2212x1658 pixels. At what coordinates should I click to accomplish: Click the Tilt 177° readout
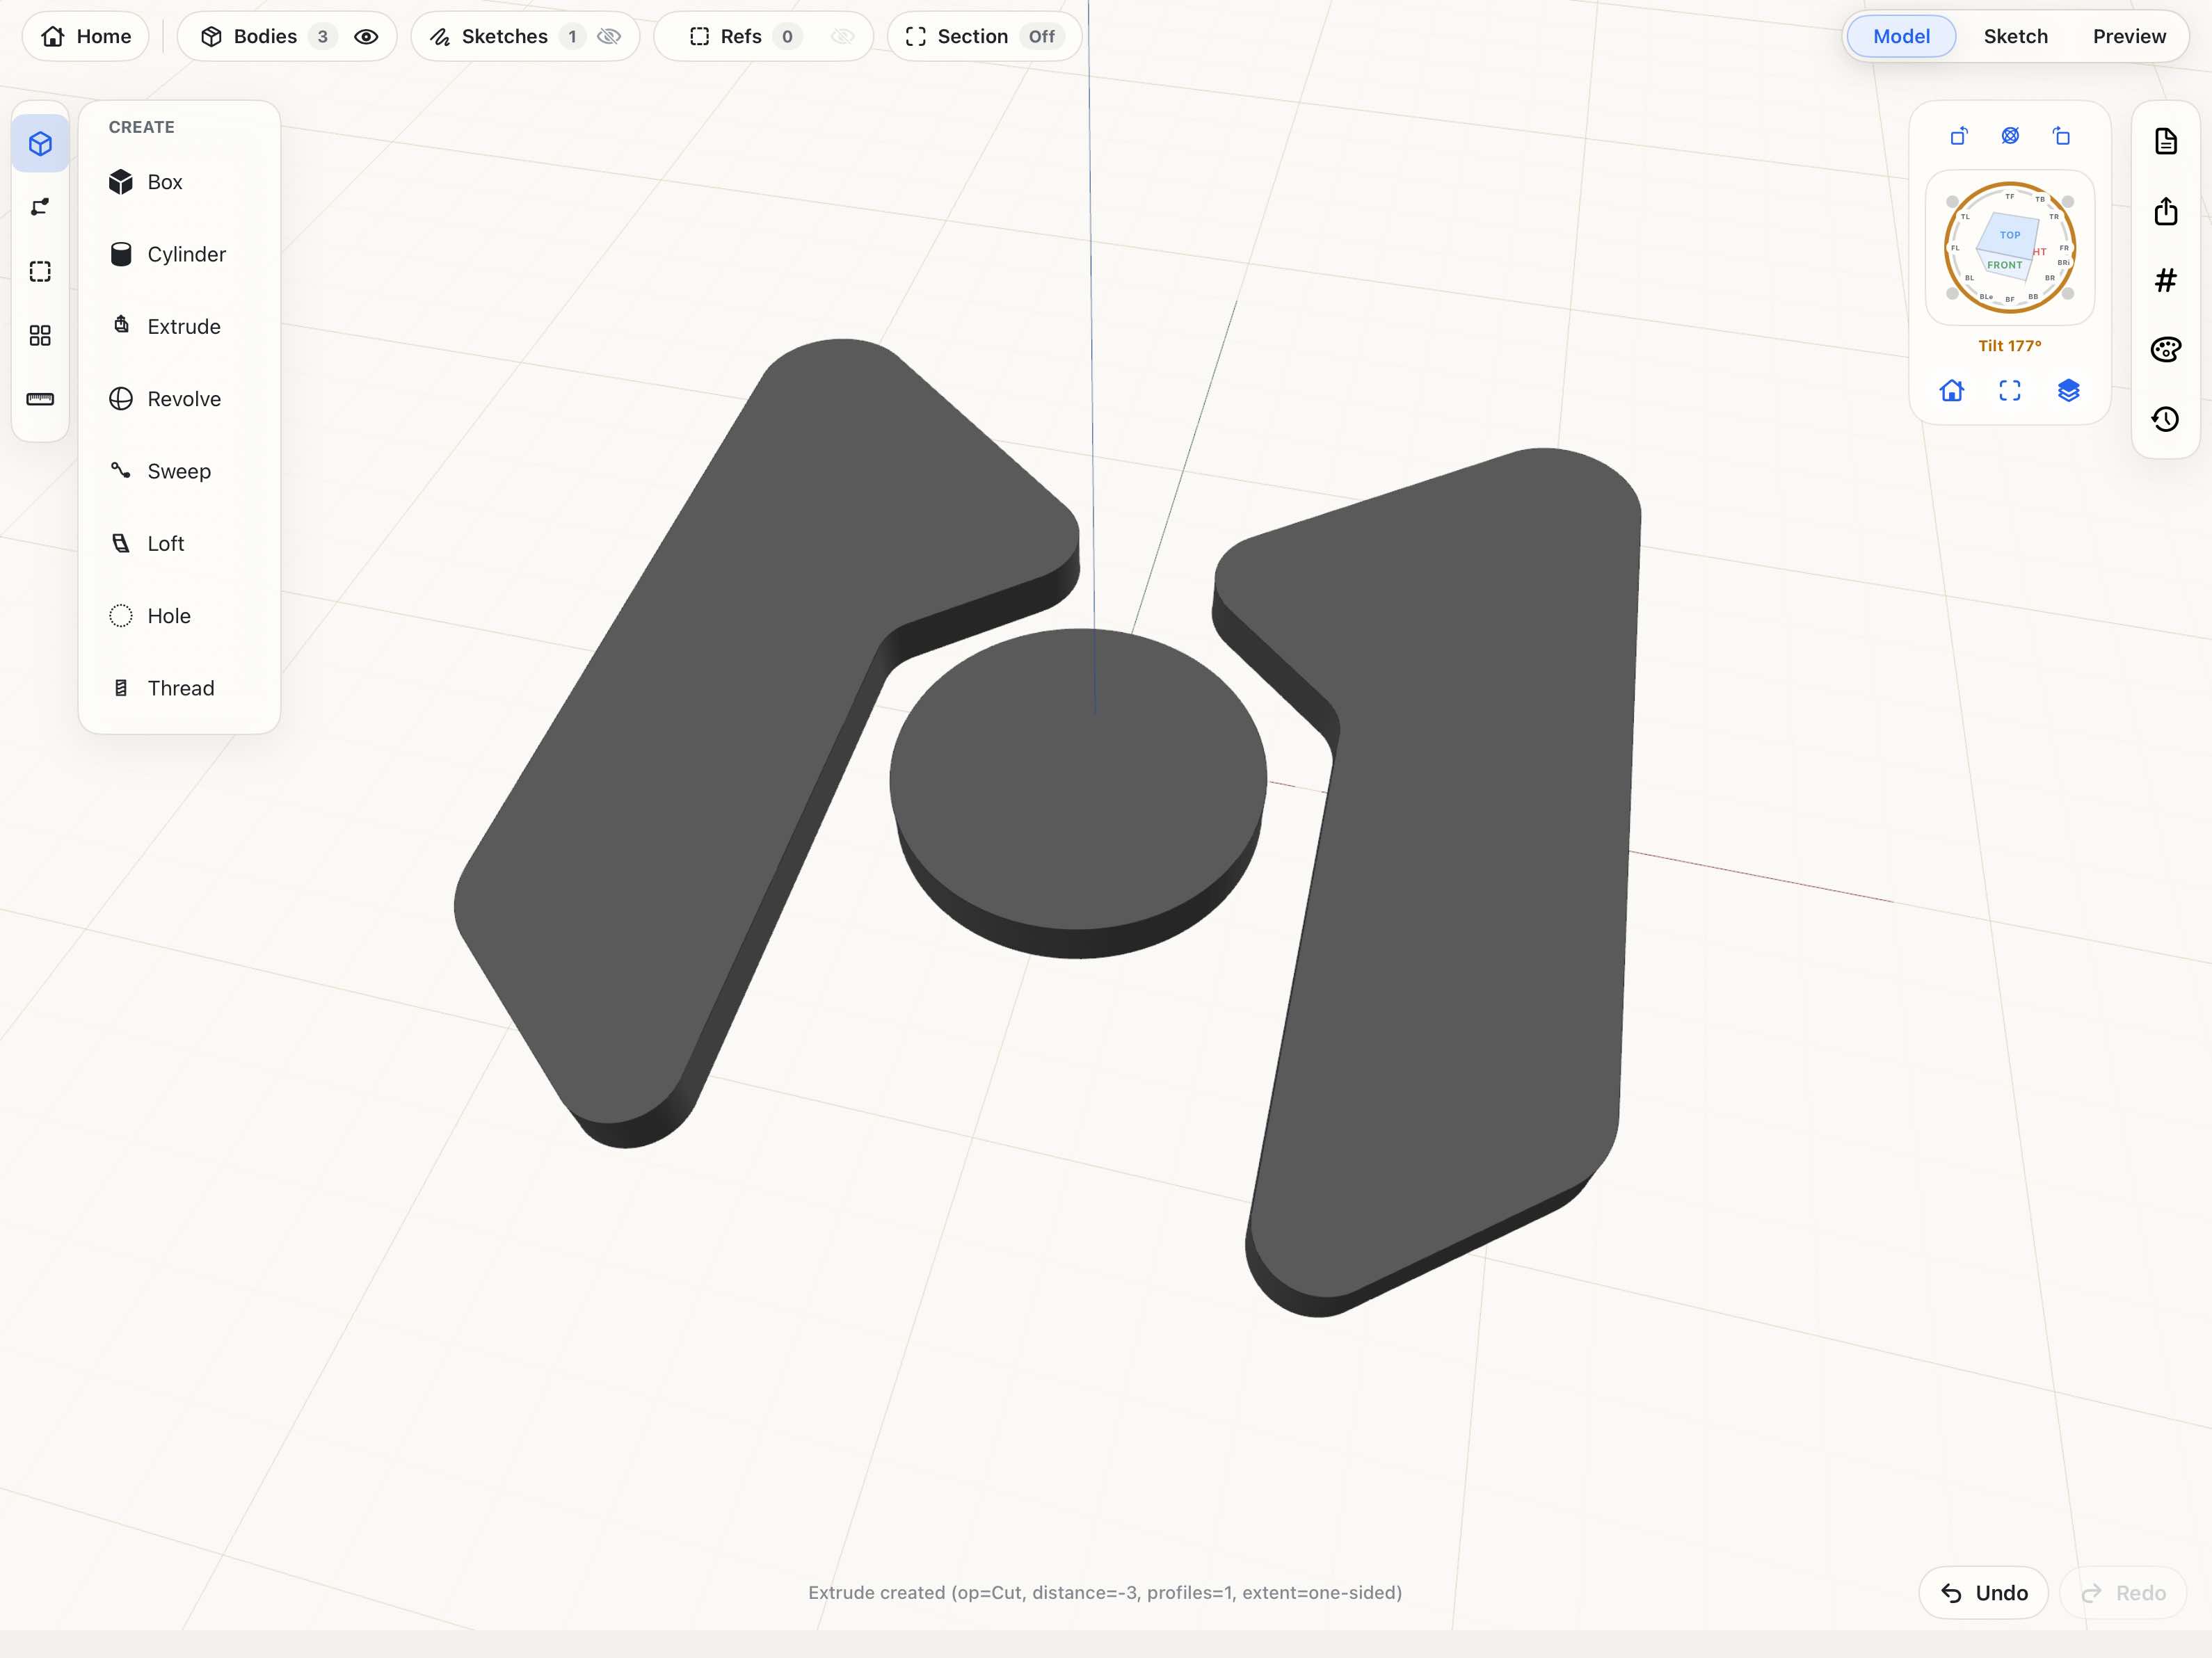pyautogui.click(x=2009, y=346)
